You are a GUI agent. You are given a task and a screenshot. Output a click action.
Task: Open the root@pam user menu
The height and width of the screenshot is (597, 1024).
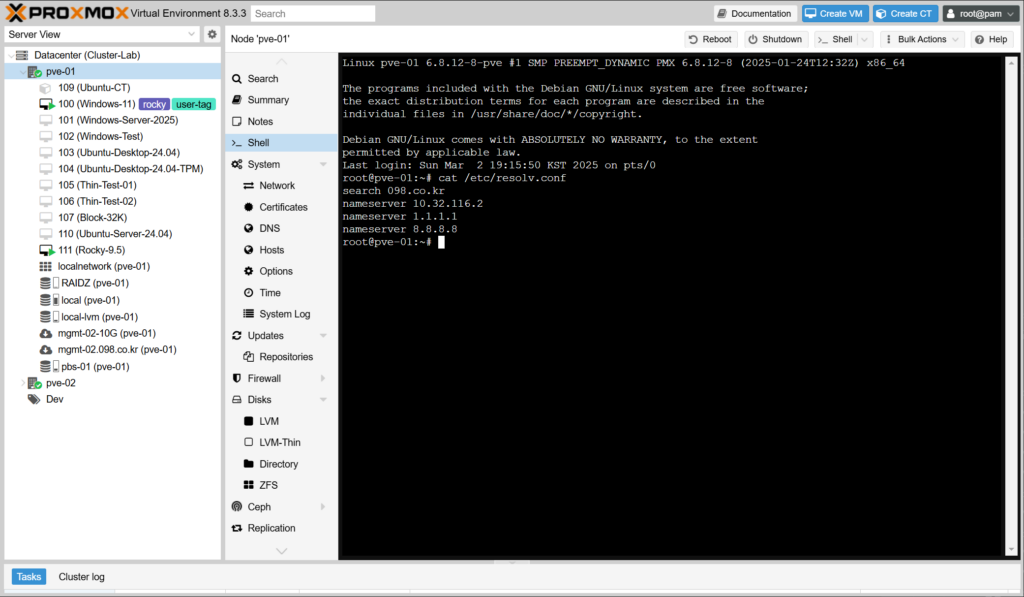coord(979,14)
